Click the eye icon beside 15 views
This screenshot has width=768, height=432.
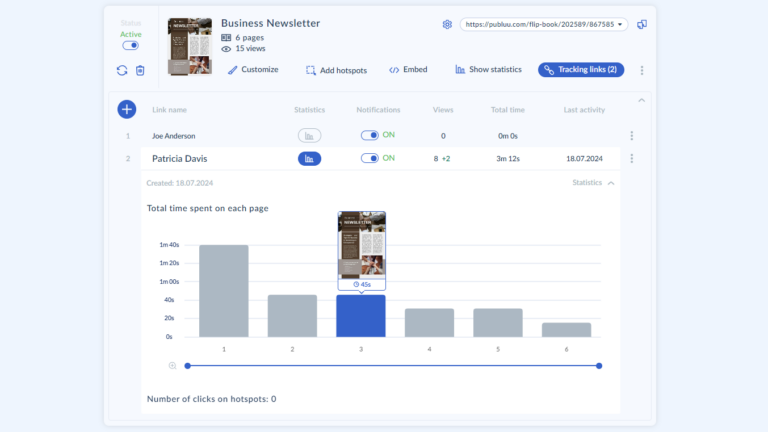[226, 49]
